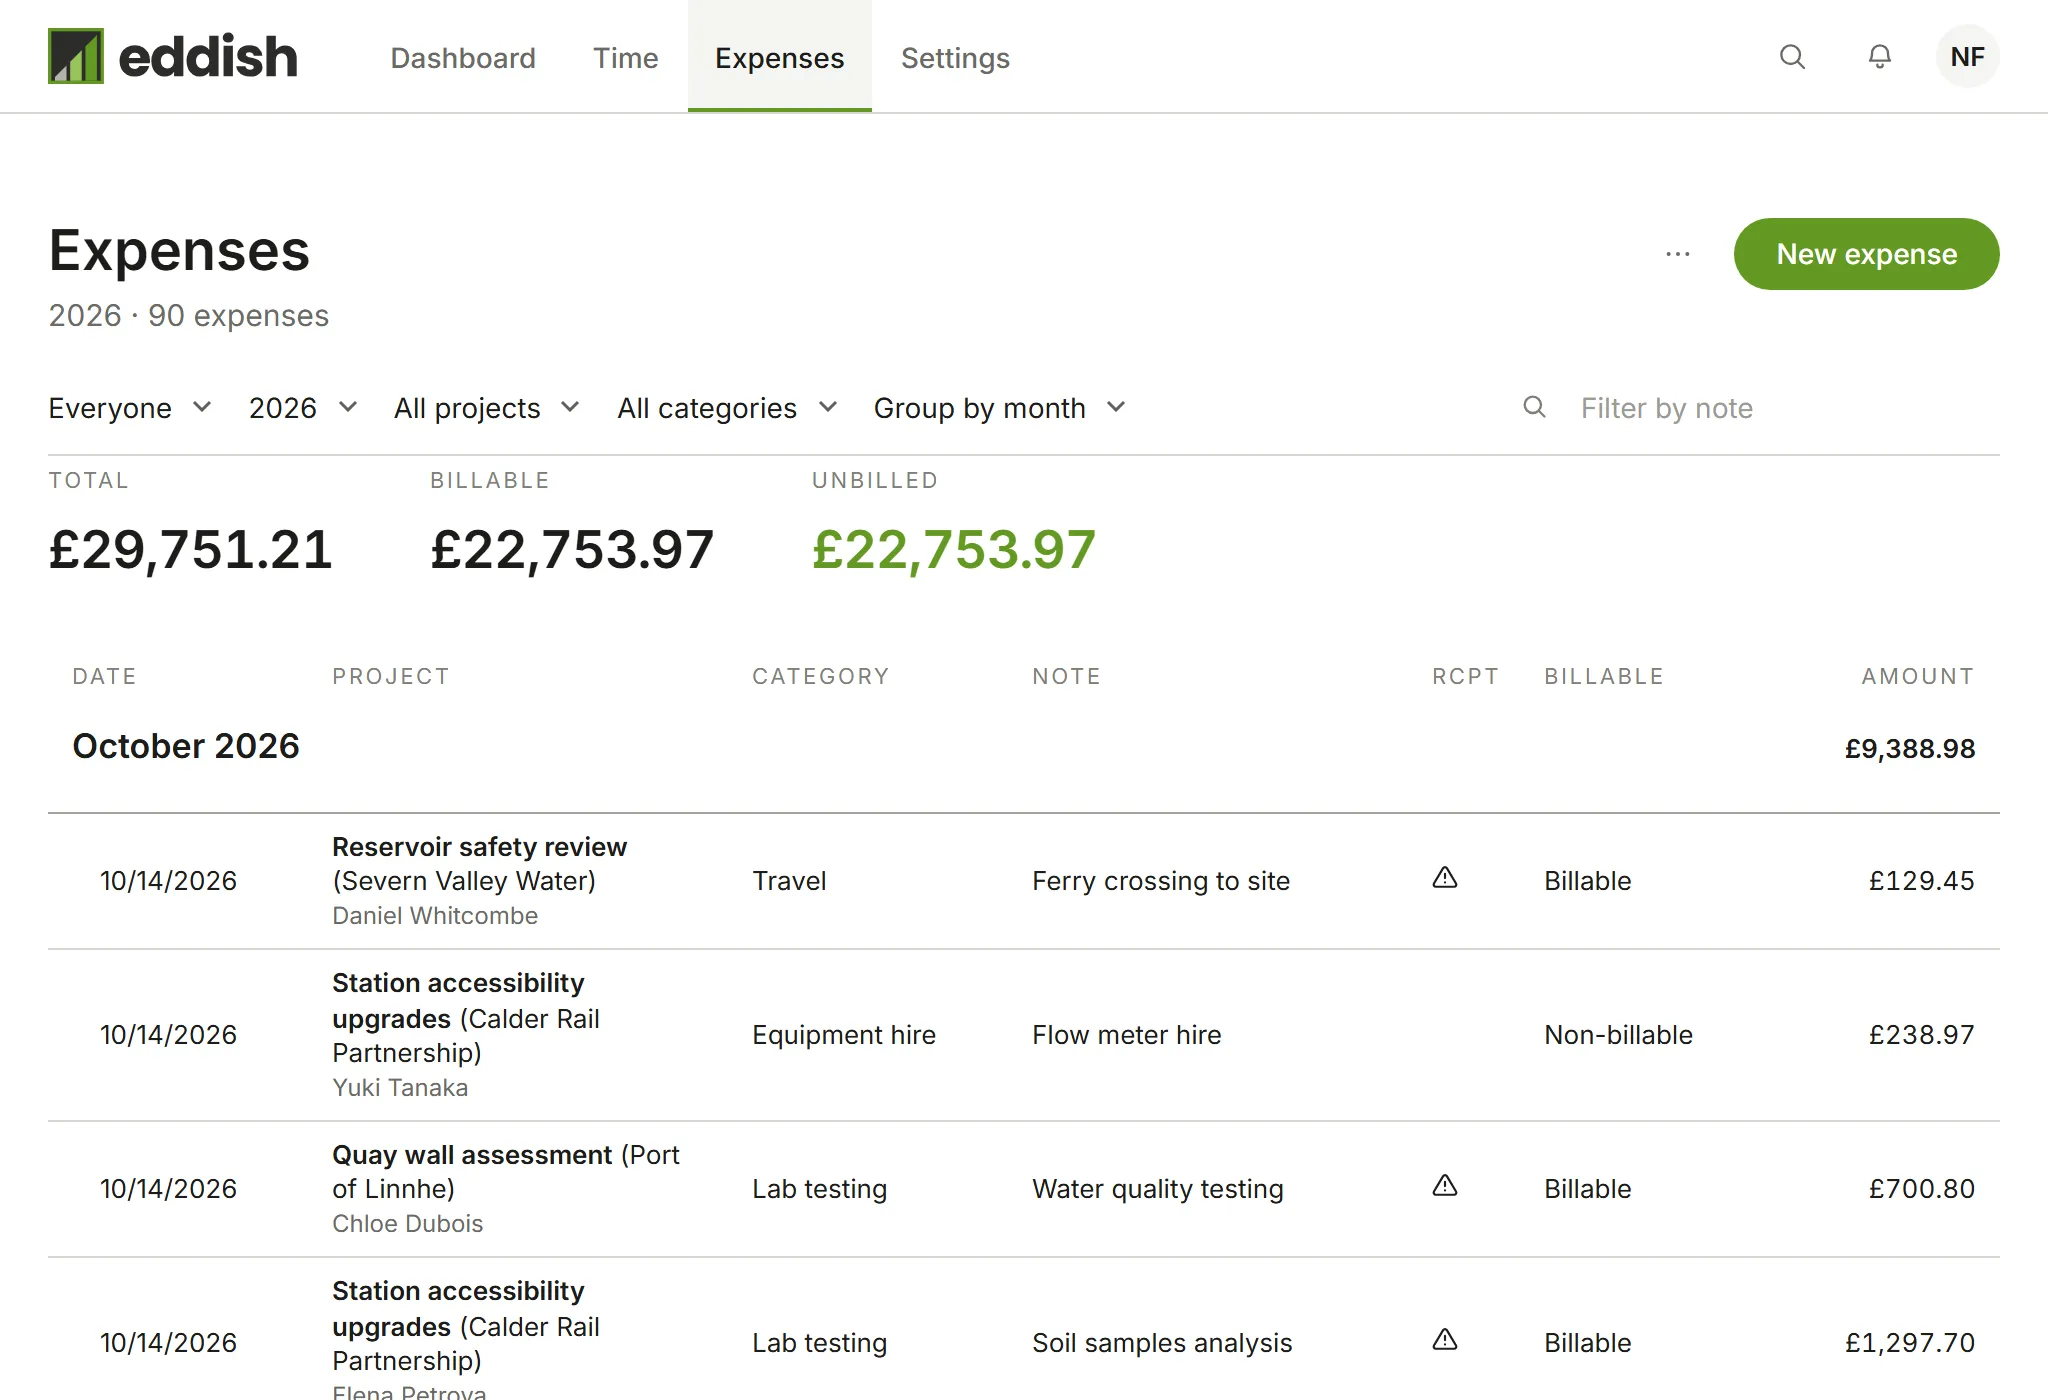Viewport: 2048px width, 1400px height.
Task: Go to the Dashboard tab
Action: 463,58
